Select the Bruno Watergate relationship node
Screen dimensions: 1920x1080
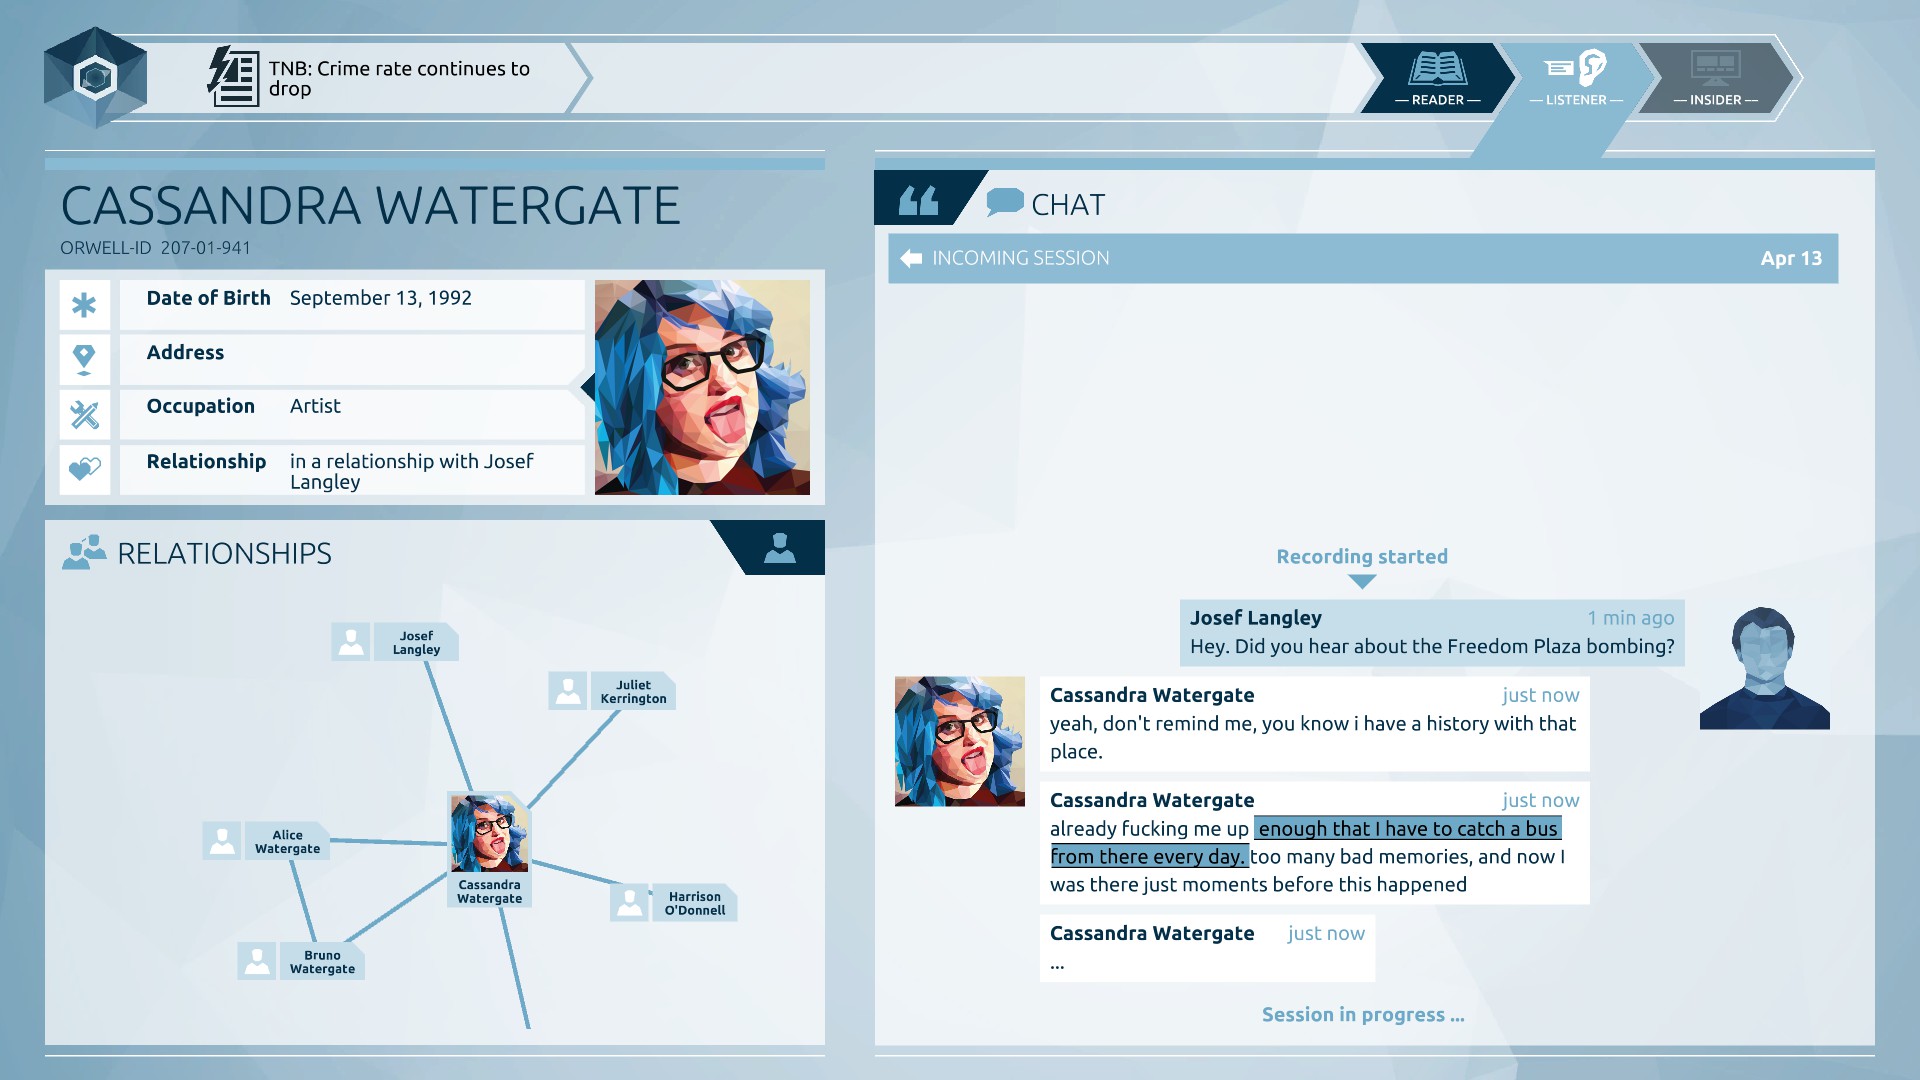pyautogui.click(x=301, y=961)
